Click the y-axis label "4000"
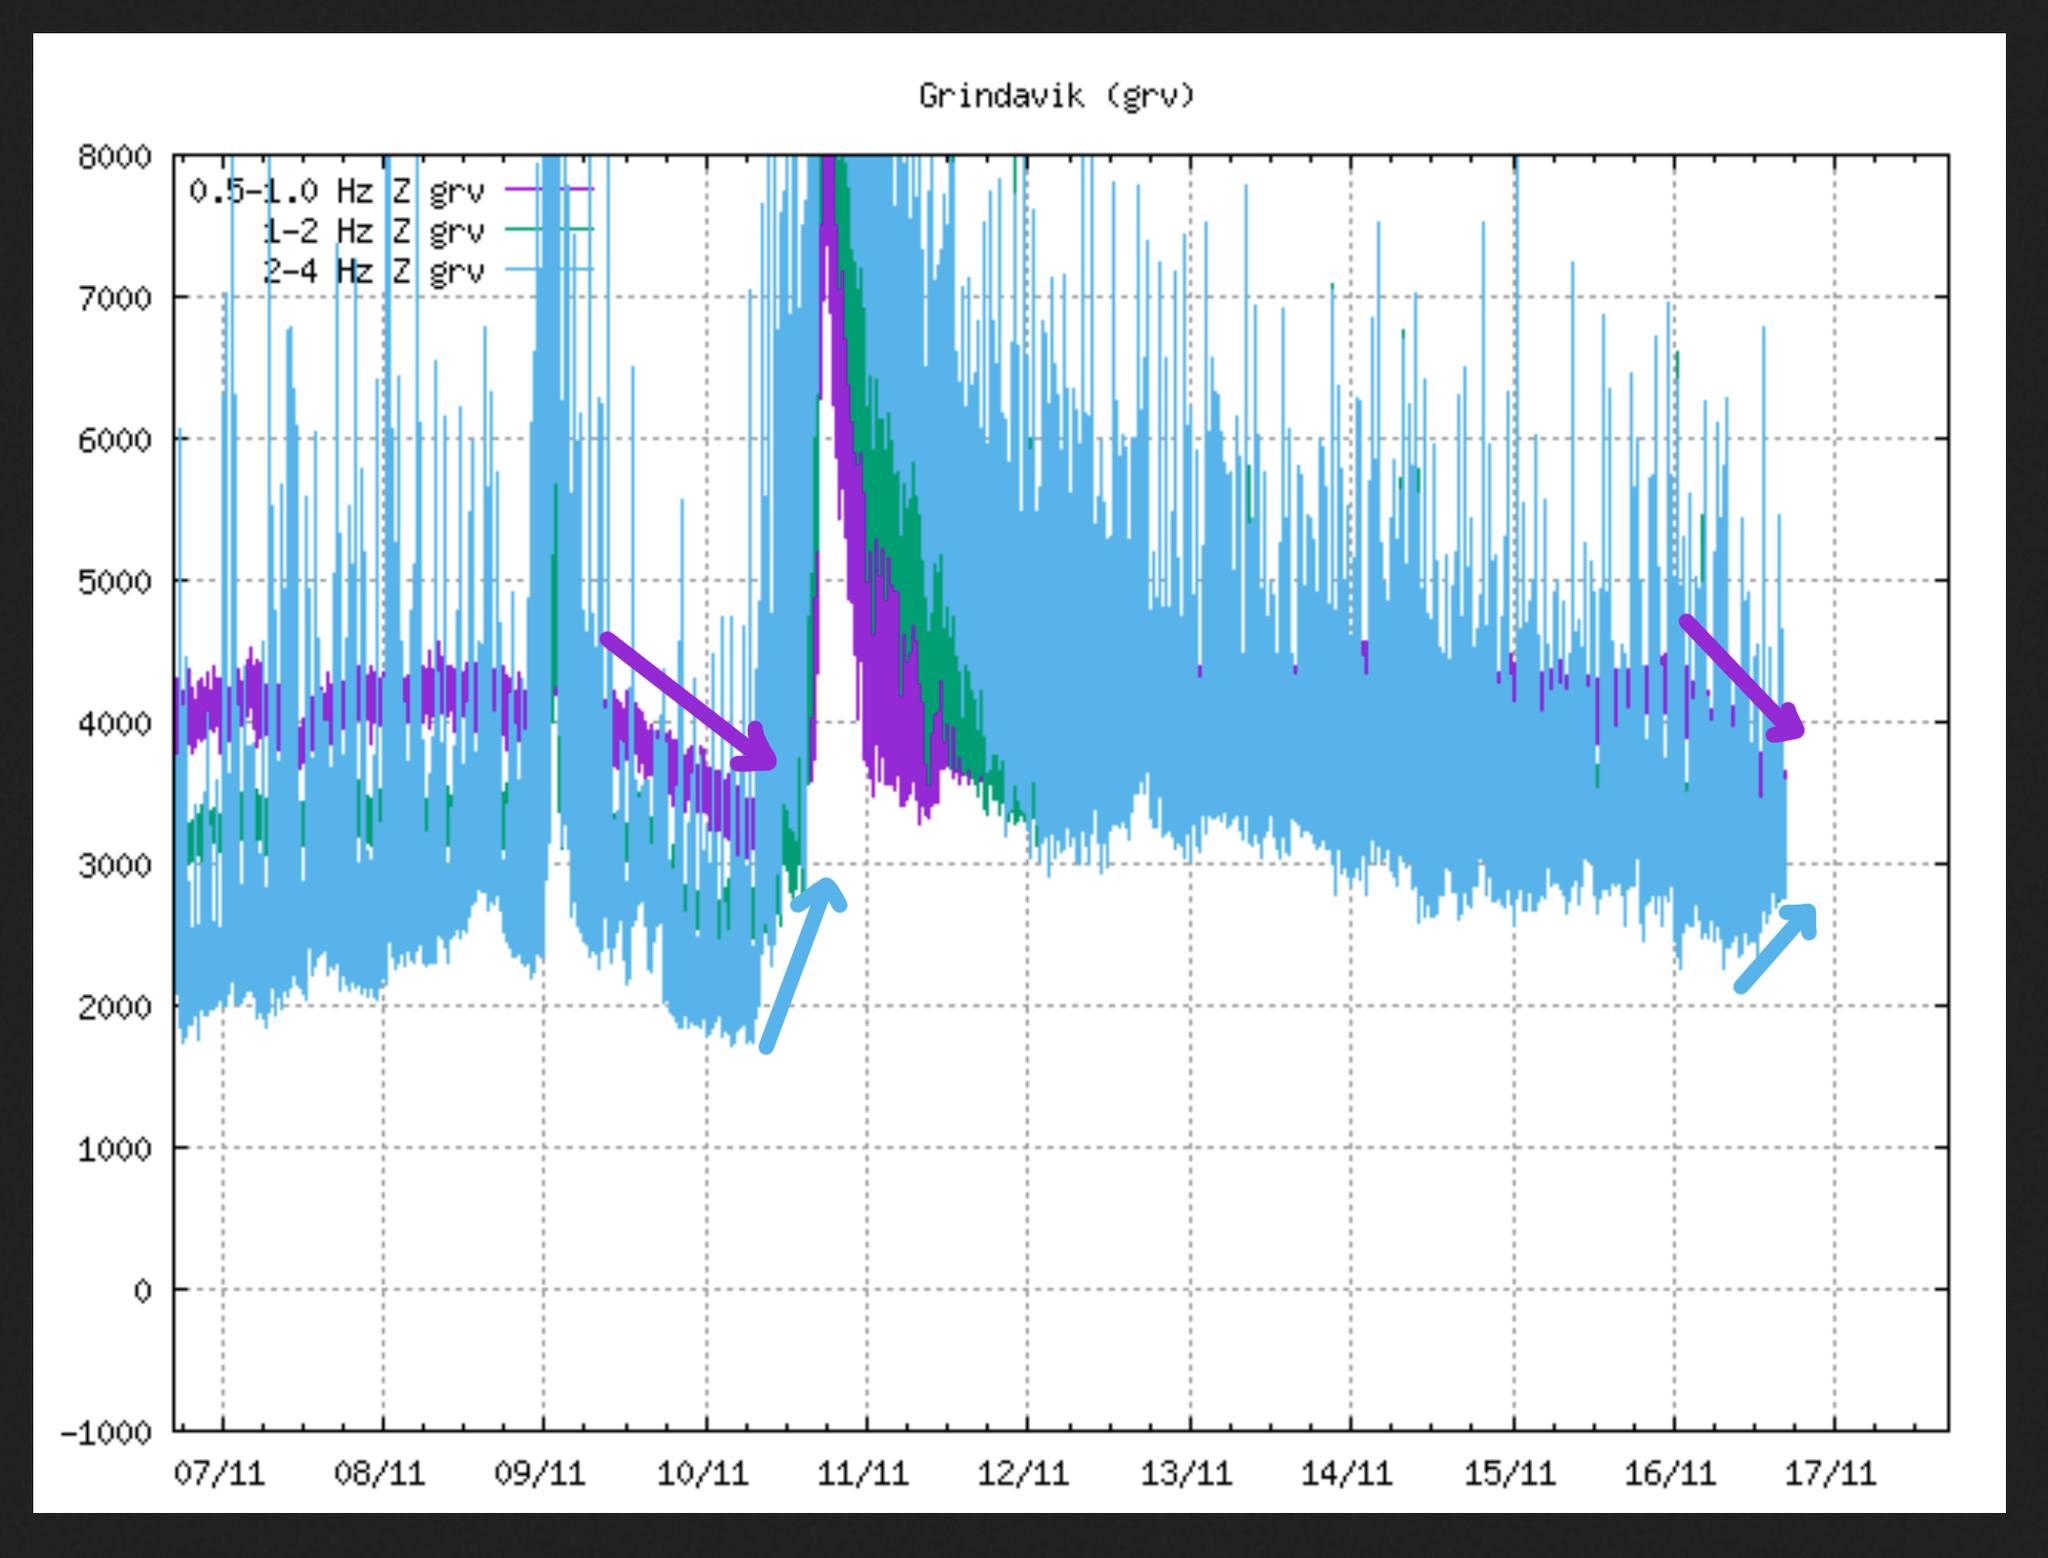The height and width of the screenshot is (1558, 2048). (x=114, y=723)
